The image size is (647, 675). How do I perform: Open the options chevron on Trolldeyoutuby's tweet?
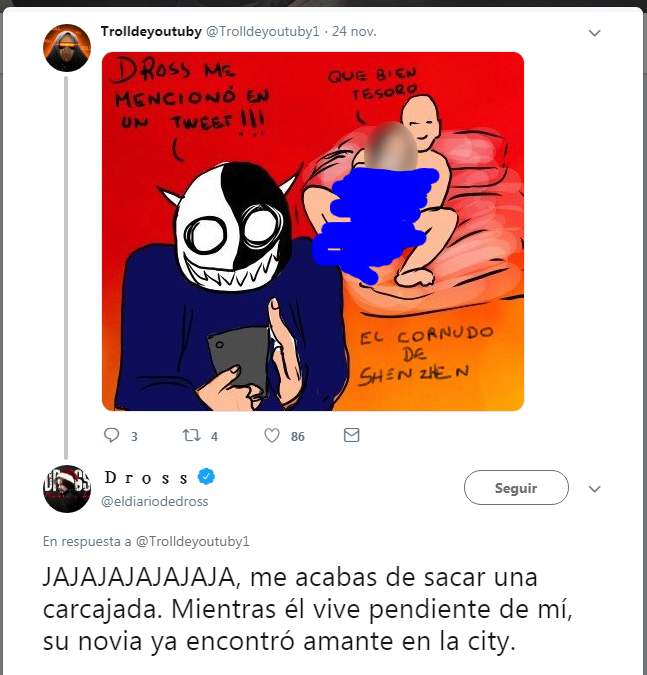pyautogui.click(x=594, y=33)
